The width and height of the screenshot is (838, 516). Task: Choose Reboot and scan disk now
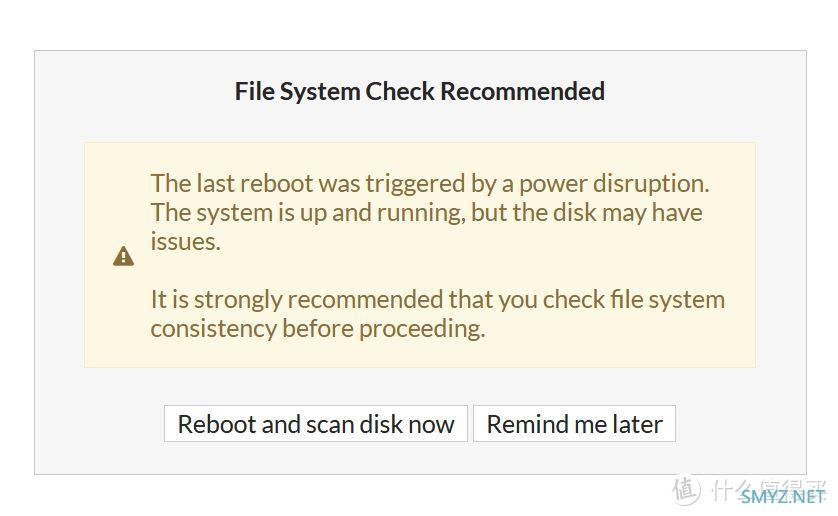[316, 424]
